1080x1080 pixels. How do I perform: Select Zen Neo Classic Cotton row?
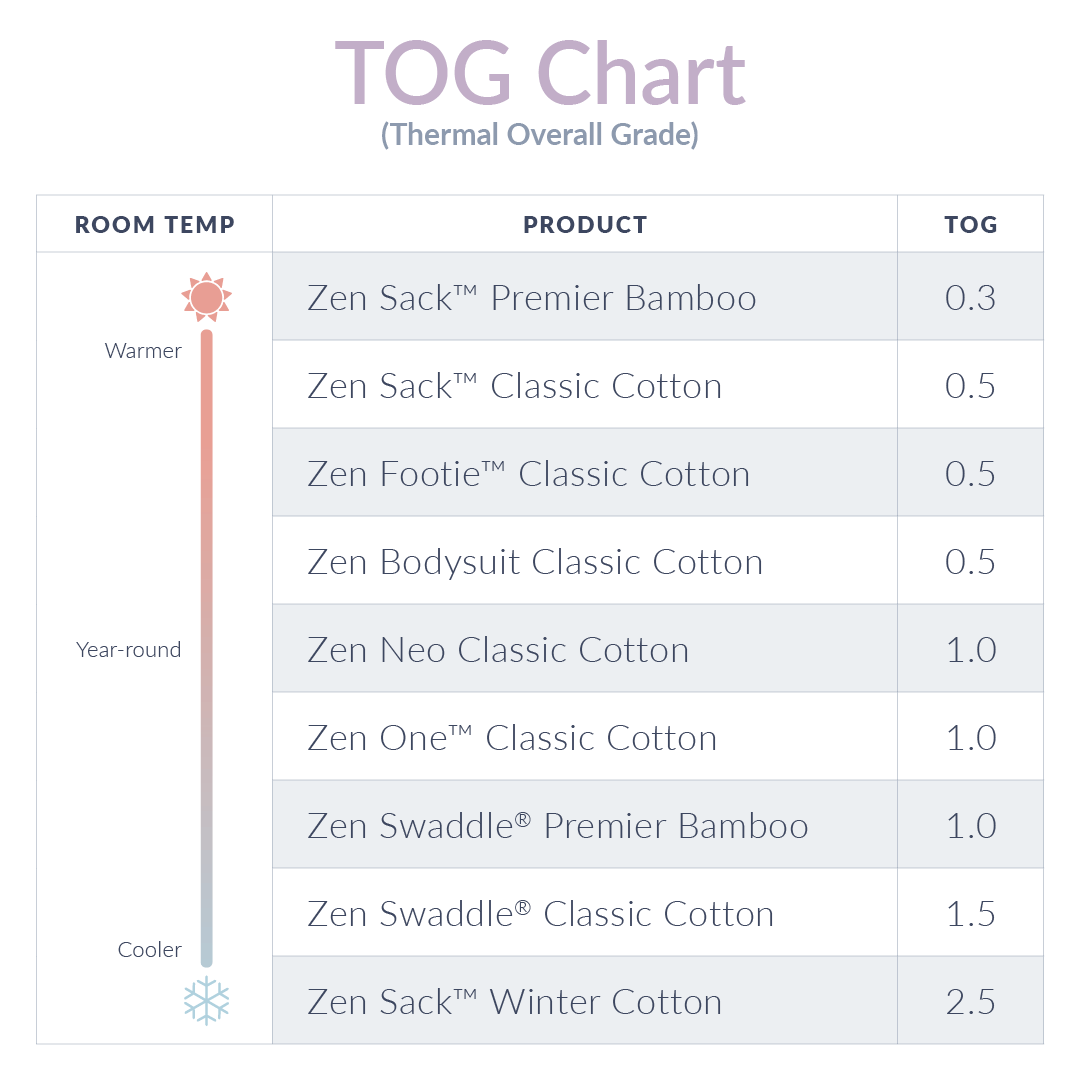498,650
